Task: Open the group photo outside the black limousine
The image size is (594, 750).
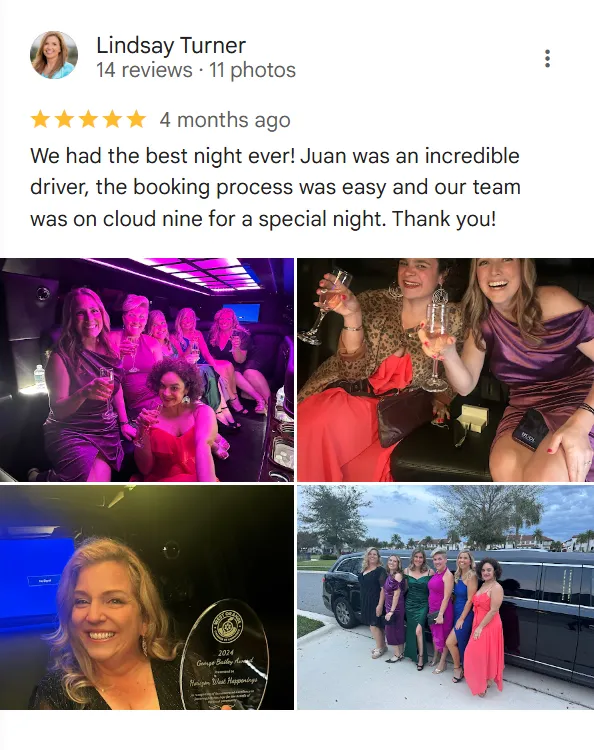Action: 445,597
